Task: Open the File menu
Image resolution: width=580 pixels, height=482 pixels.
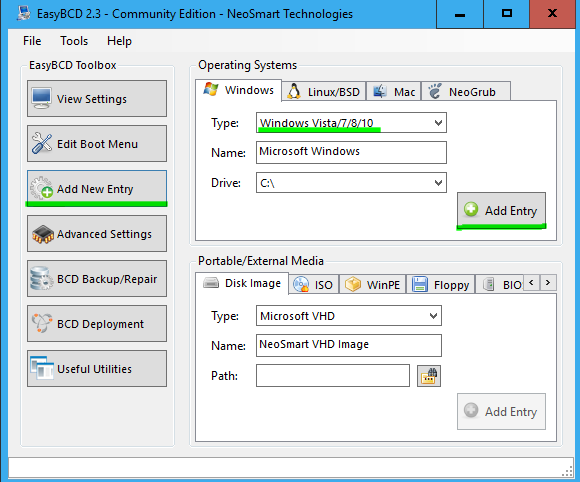Action: 32,41
